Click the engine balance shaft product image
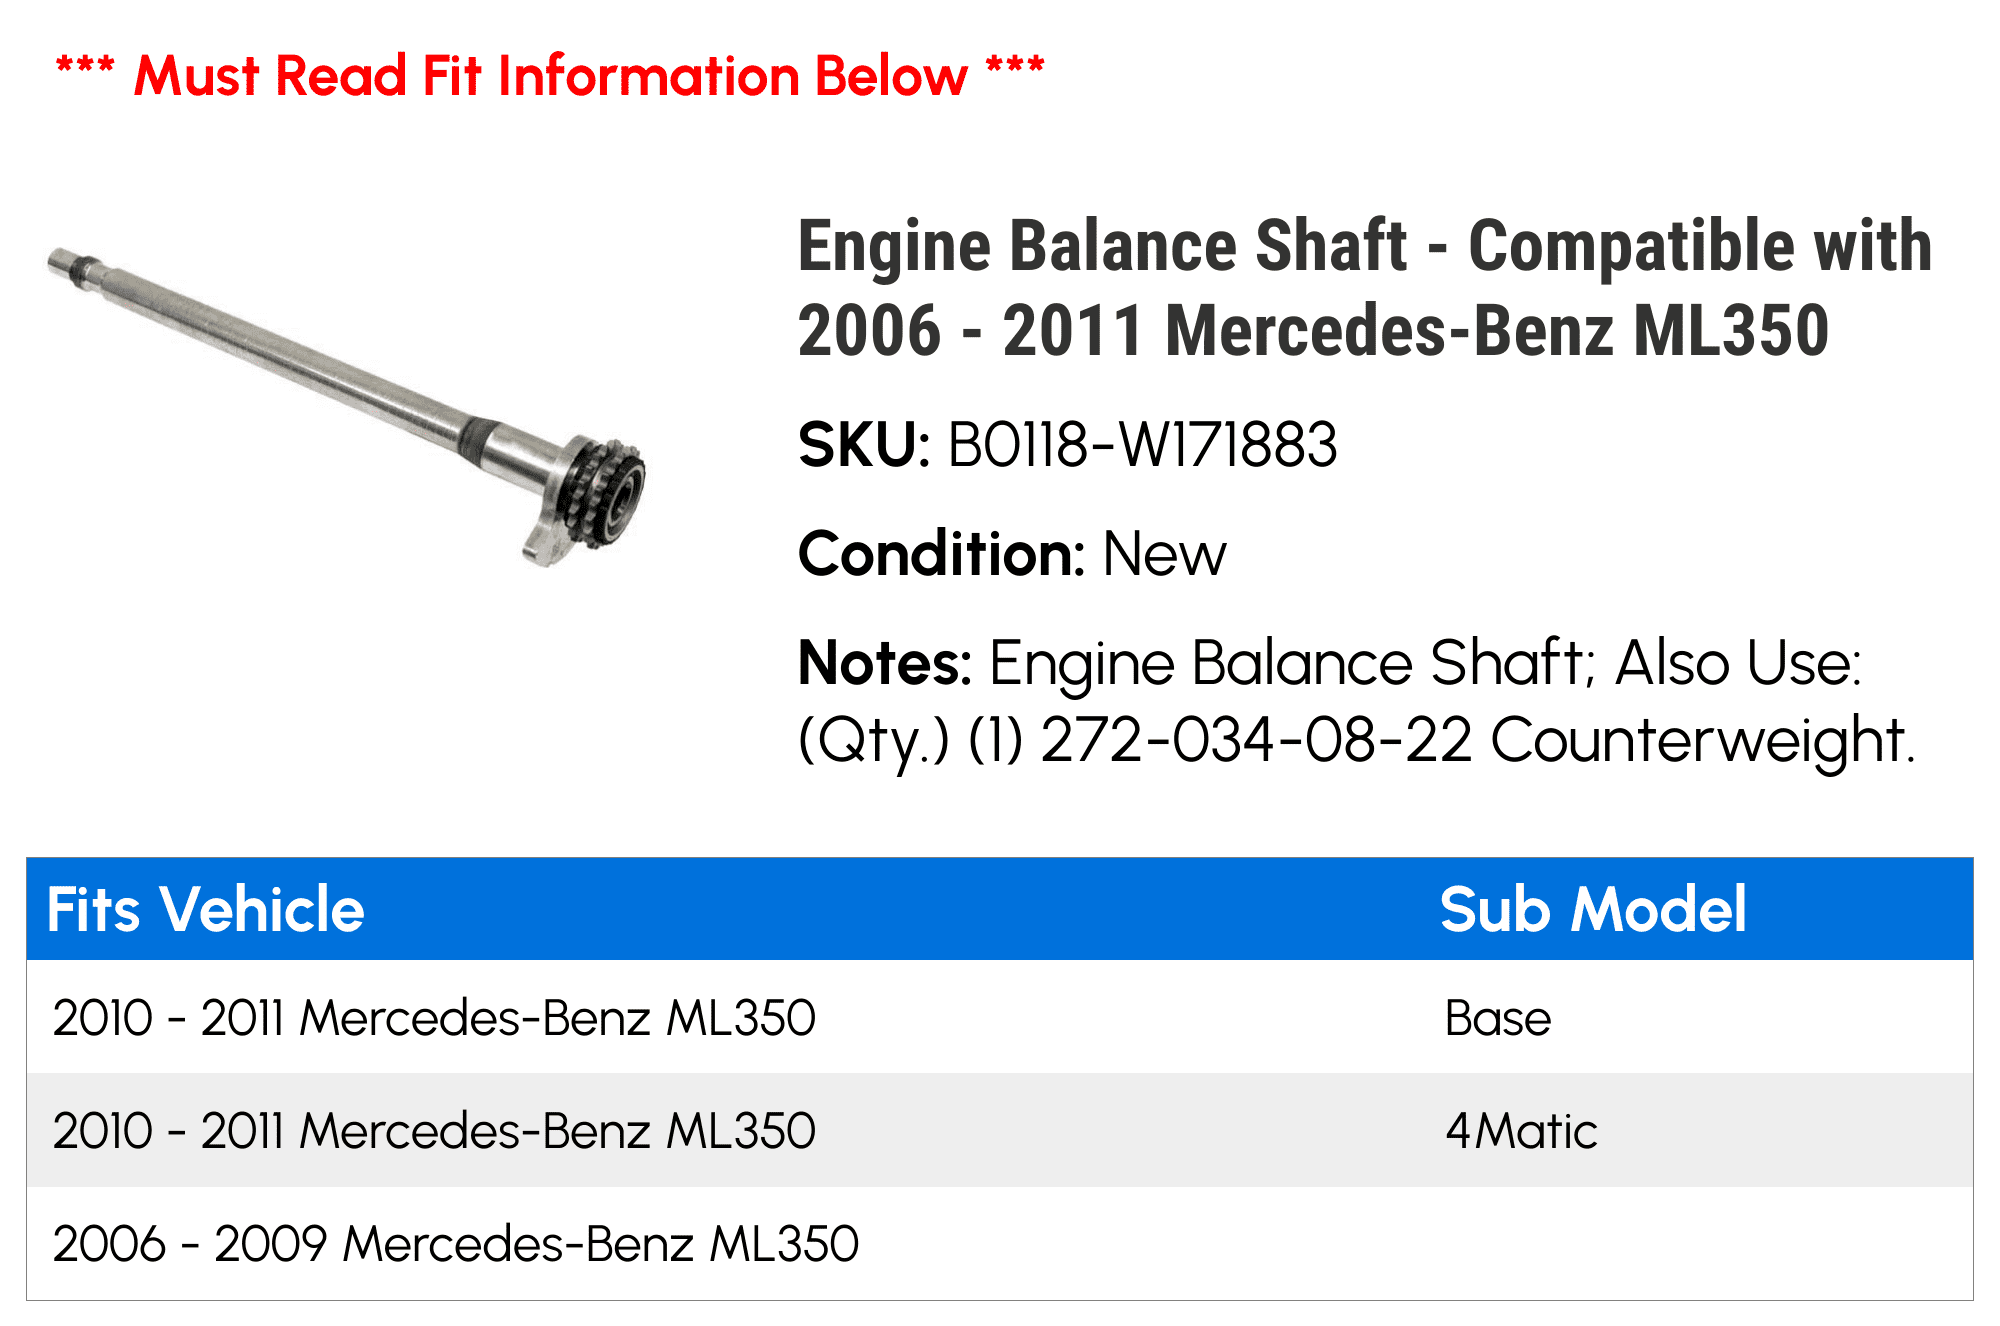The image size is (2000, 1326). pos(346,407)
